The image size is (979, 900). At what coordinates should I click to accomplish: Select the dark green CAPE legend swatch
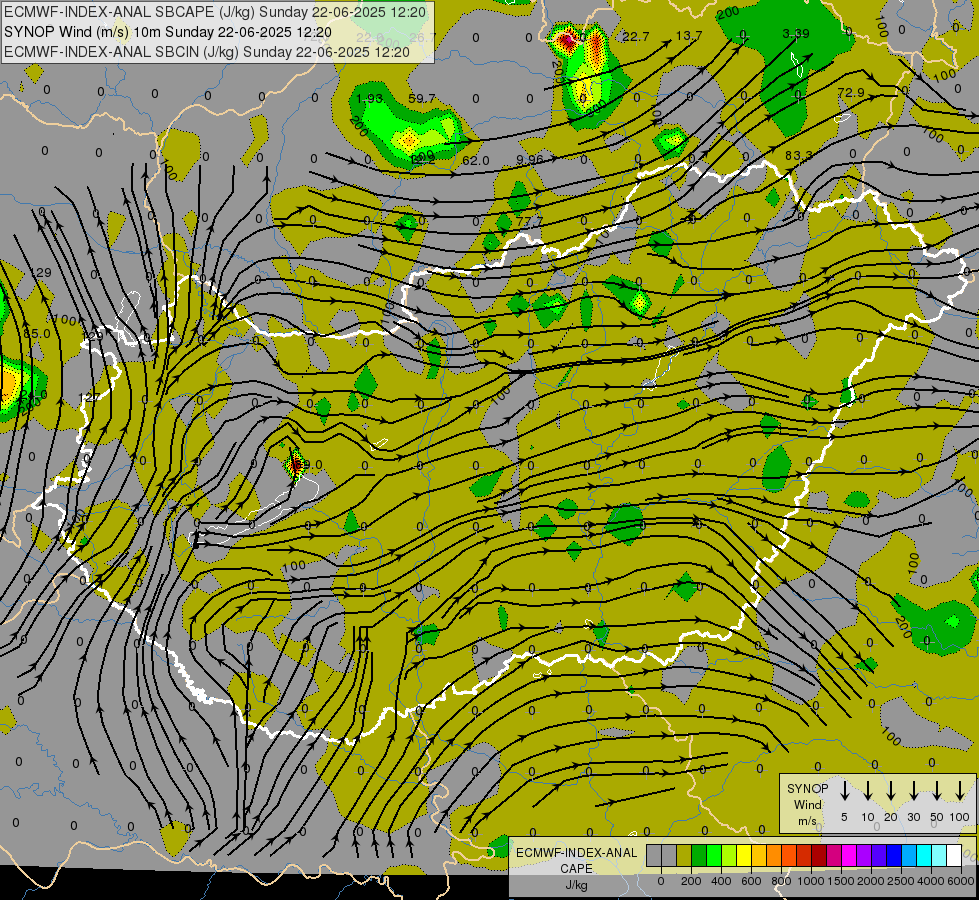tap(699, 856)
